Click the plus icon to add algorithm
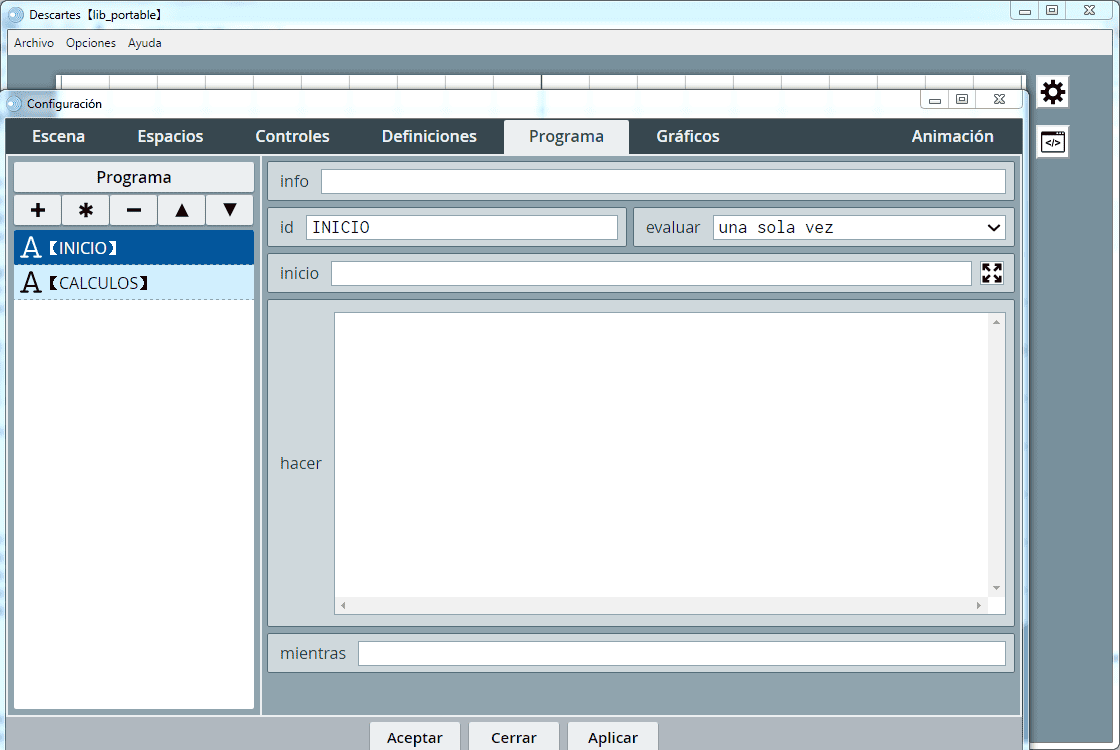The width and height of the screenshot is (1120, 750). click(38, 210)
